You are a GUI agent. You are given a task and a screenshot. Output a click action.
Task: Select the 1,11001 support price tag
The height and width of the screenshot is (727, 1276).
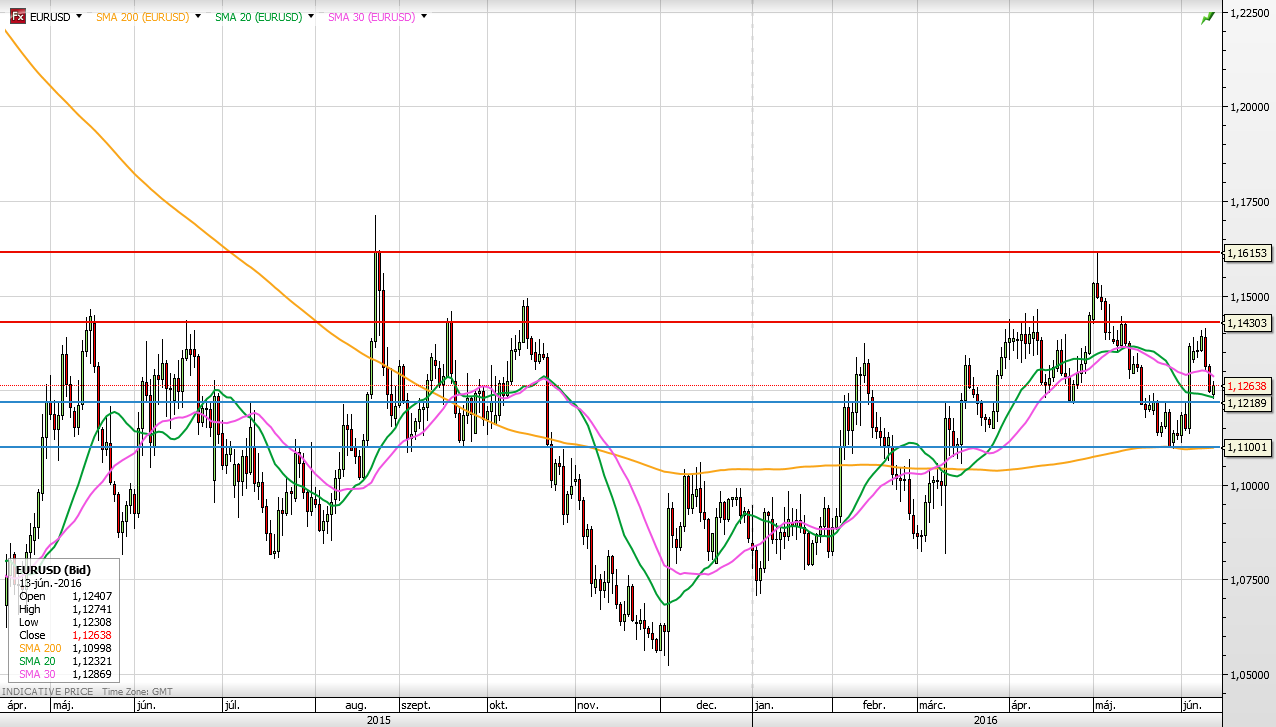(1248, 447)
